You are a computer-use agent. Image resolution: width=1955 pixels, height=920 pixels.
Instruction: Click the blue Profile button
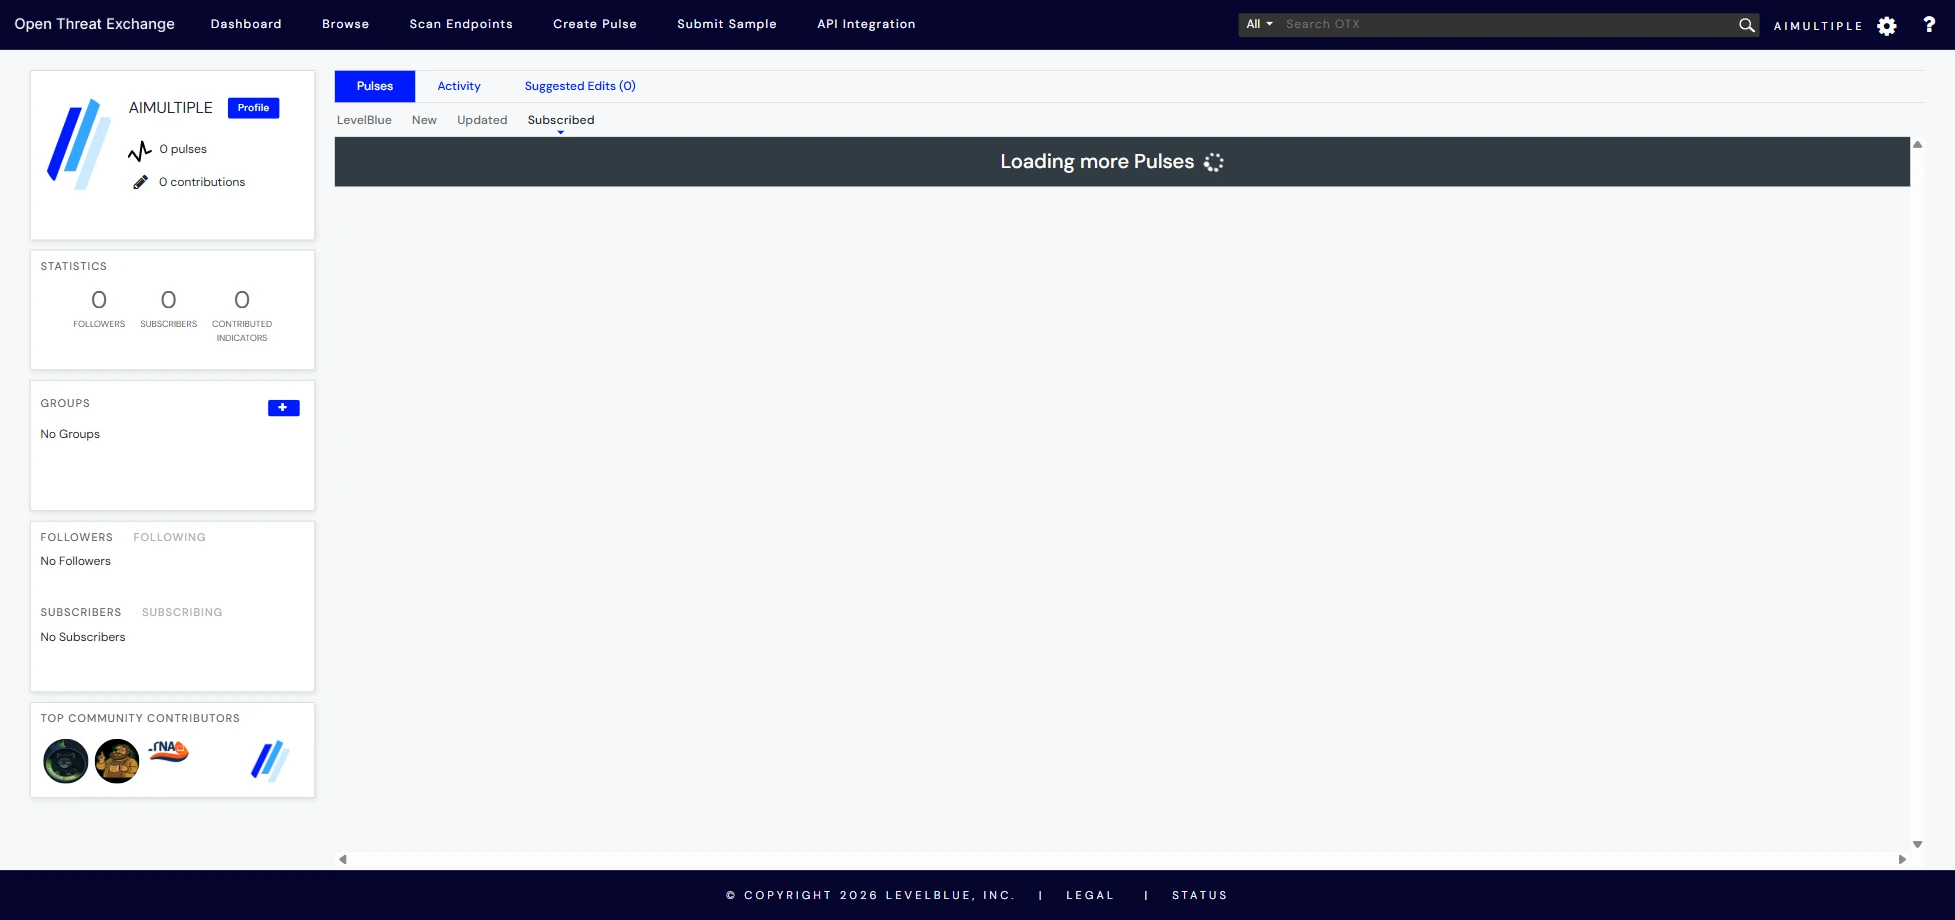(x=253, y=108)
